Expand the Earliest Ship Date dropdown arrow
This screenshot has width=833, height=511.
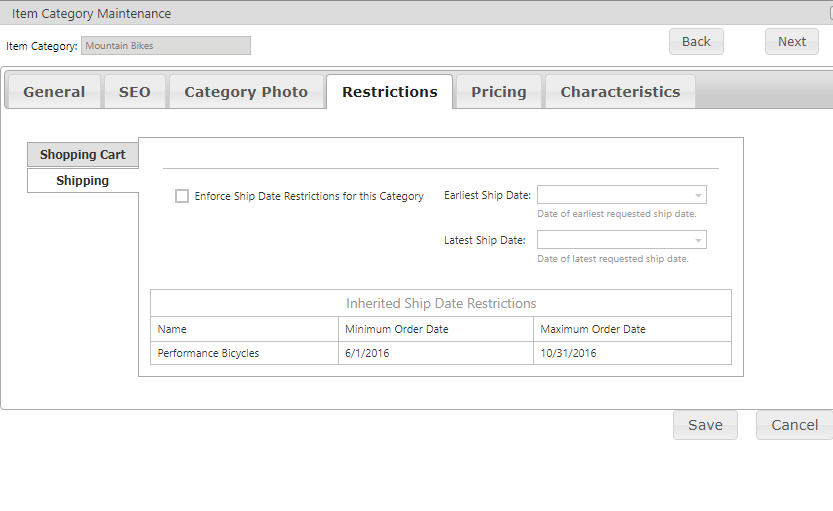[x=698, y=195]
